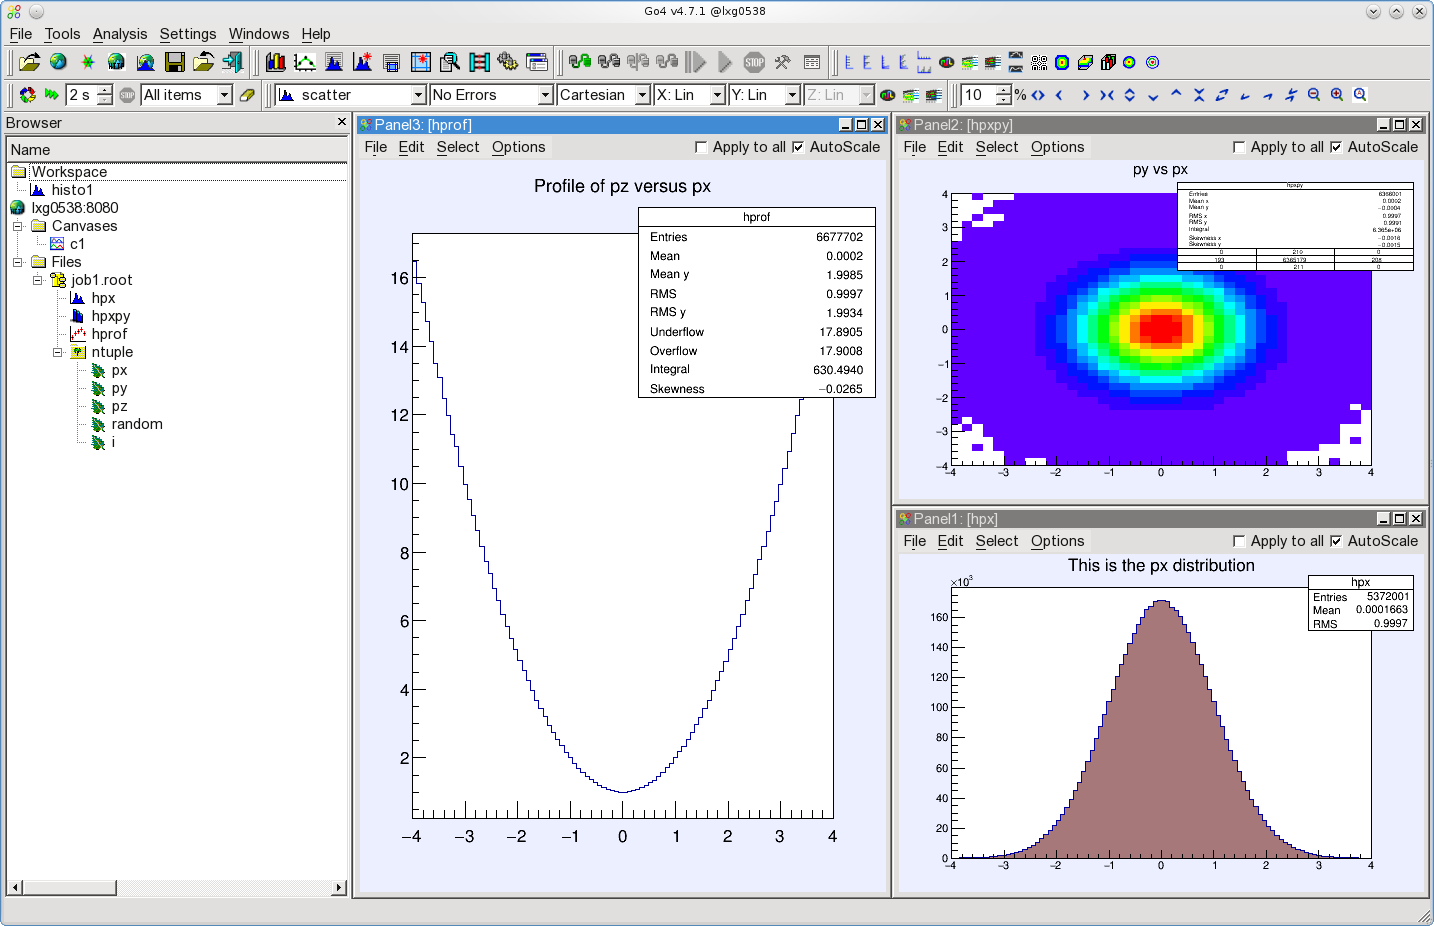Open the scatter draw-style dropdown
1434x926 pixels.
[418, 95]
